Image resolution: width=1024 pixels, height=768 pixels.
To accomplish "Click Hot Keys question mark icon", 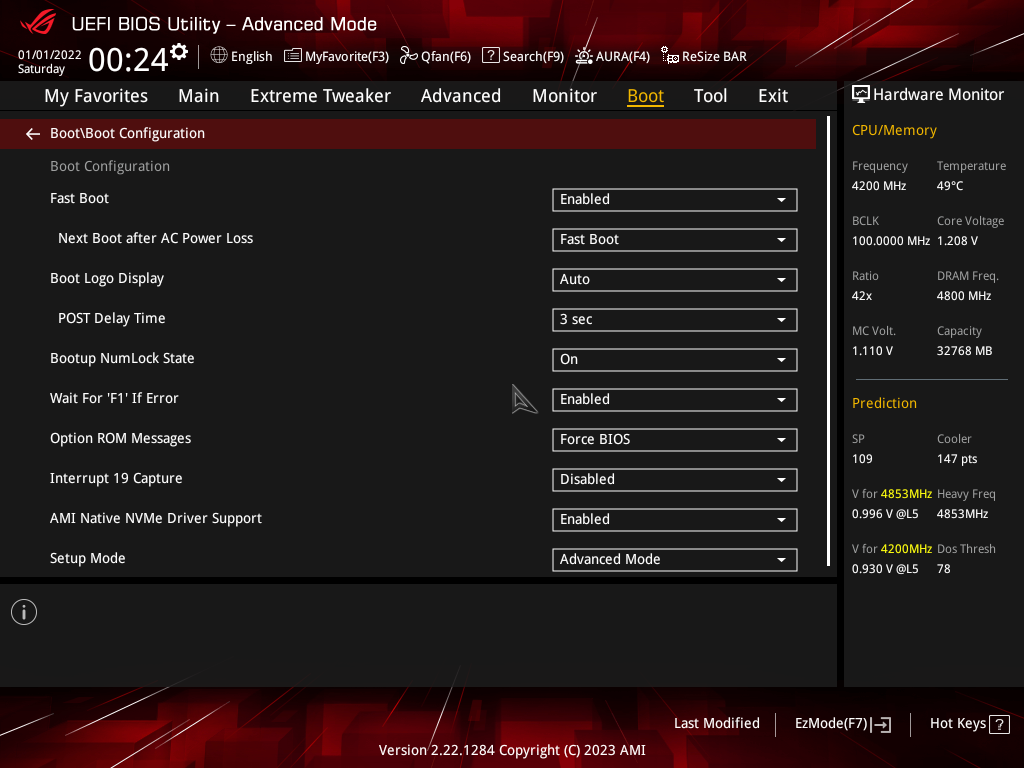I will tap(999, 724).
